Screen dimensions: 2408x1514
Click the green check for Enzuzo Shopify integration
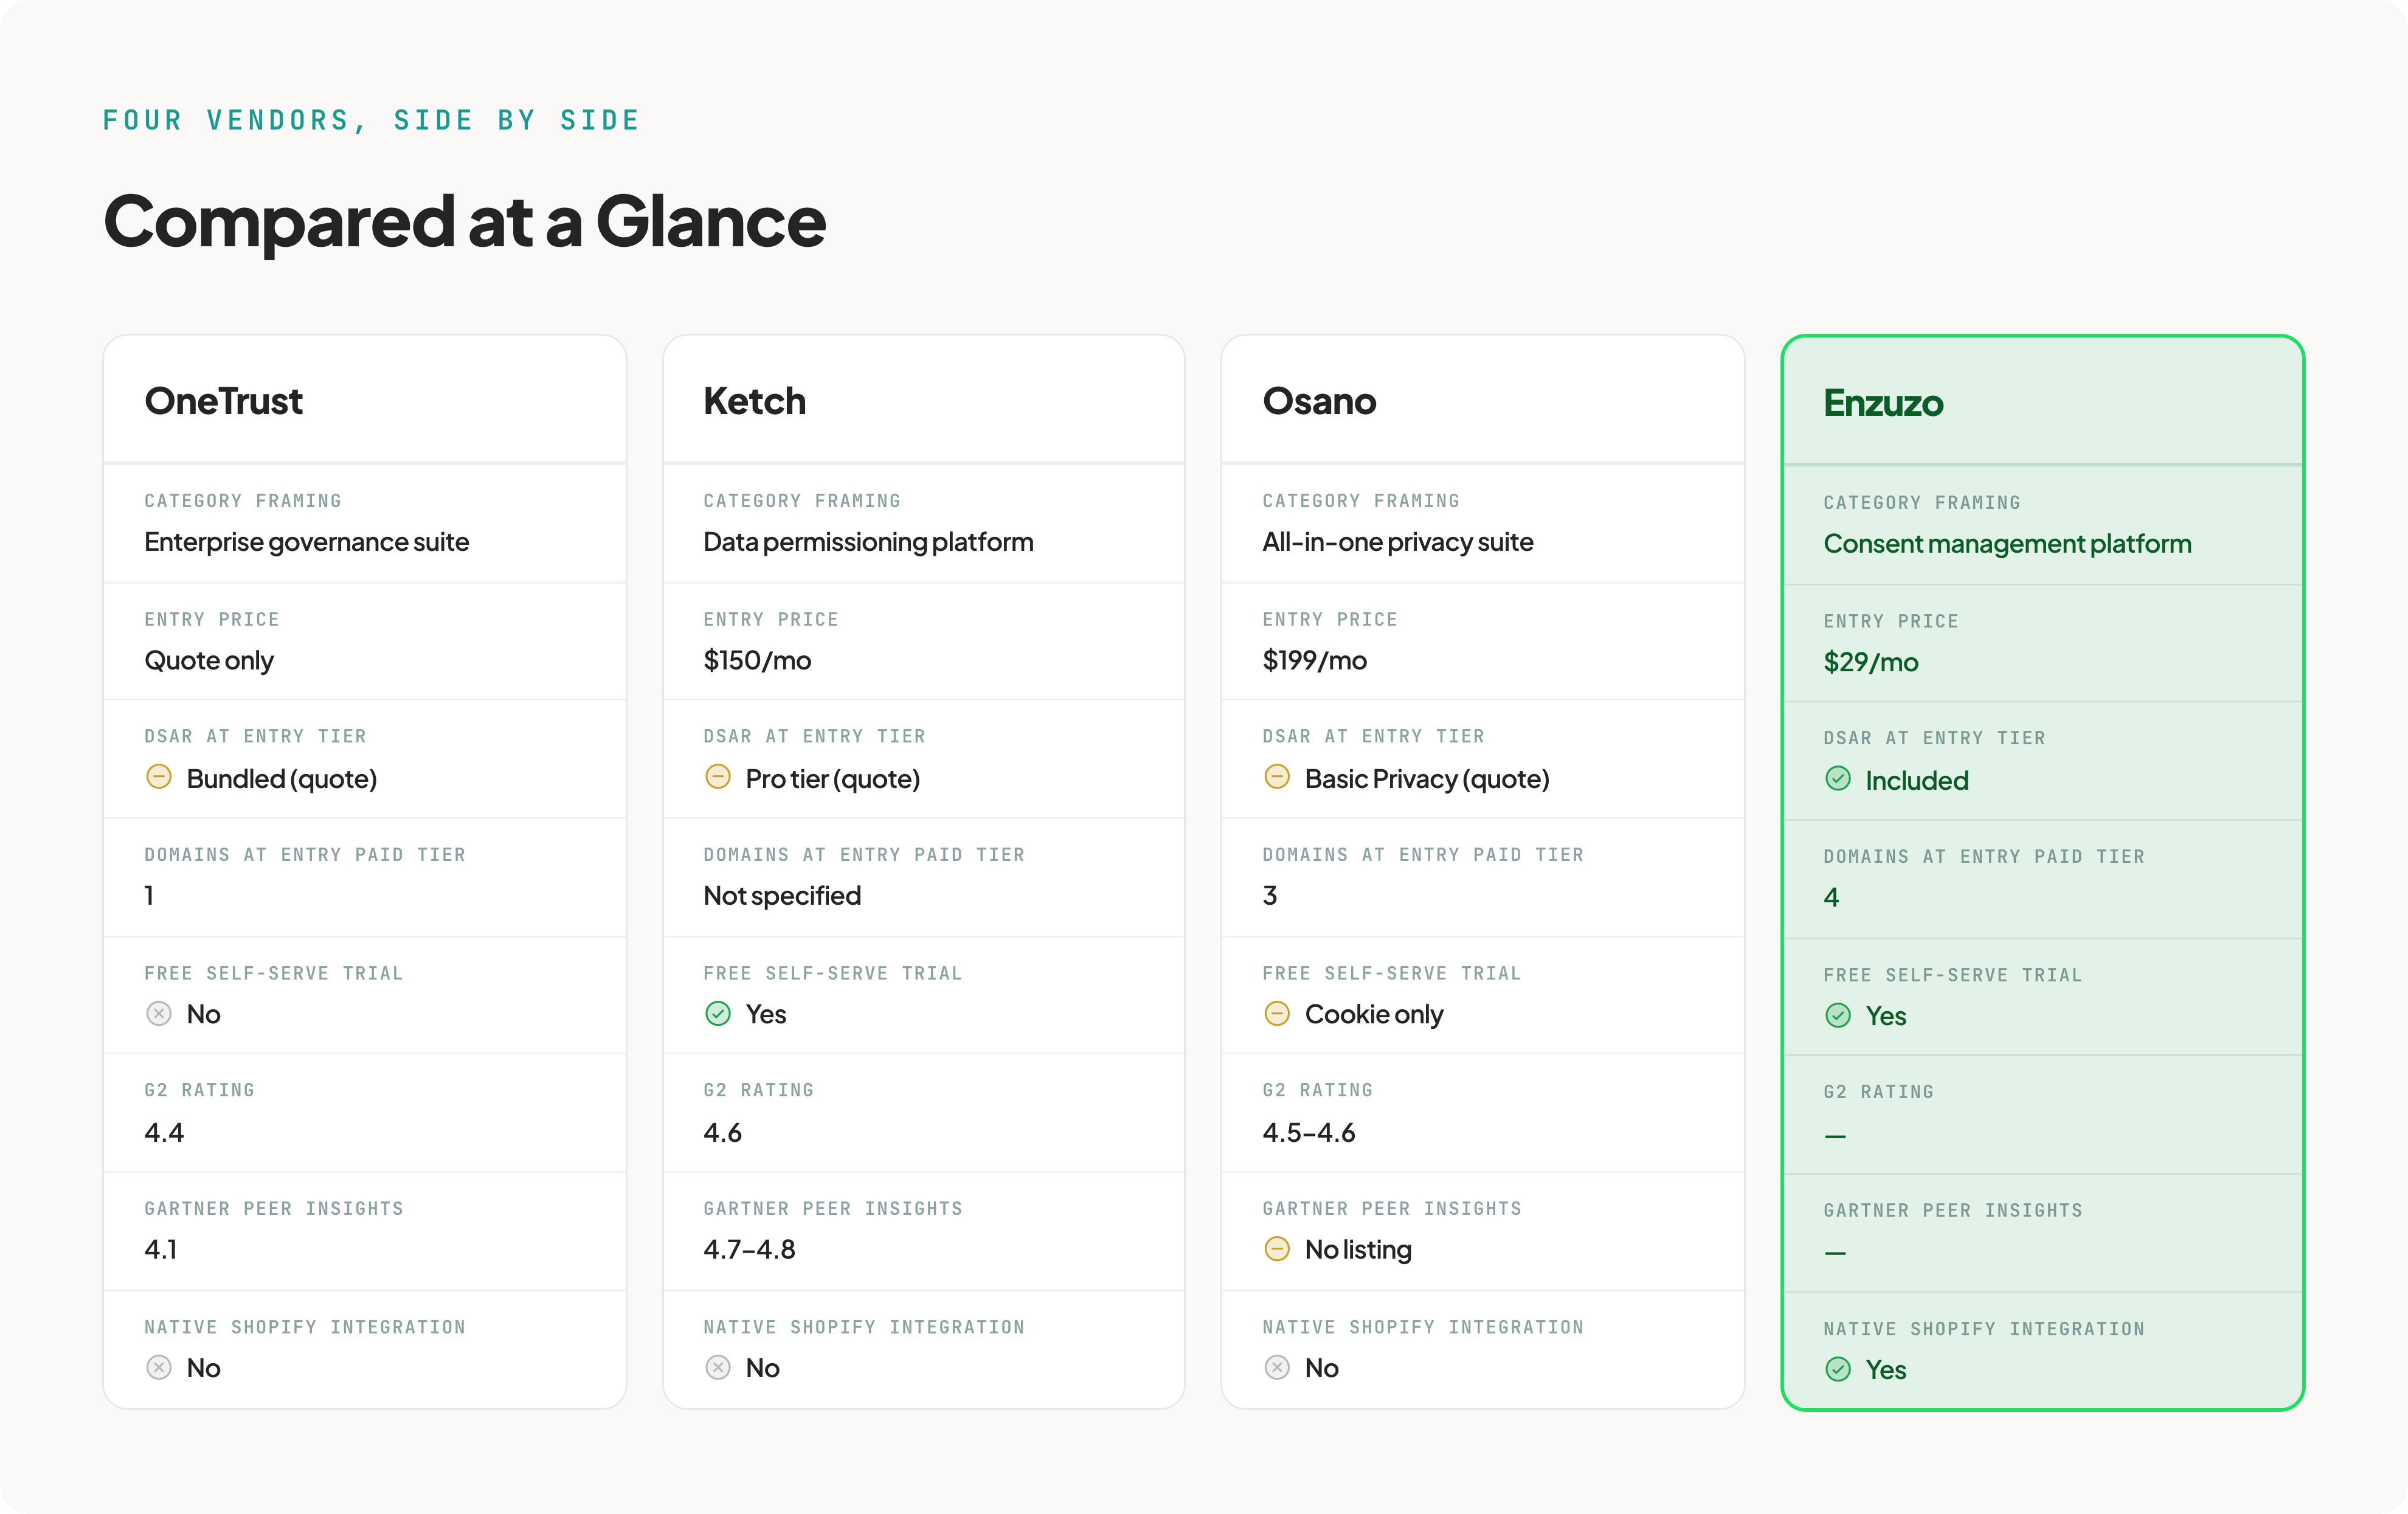1838,1369
